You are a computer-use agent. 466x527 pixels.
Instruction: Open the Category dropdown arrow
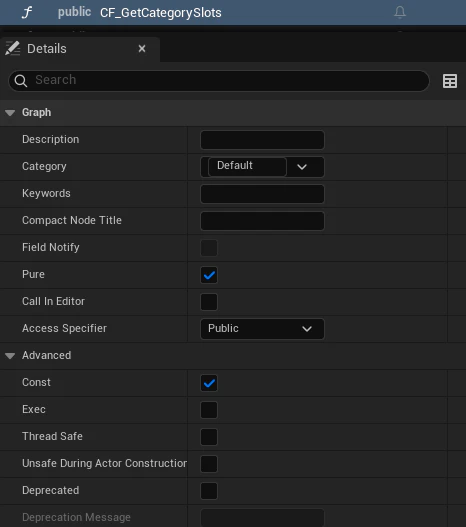coord(302,167)
